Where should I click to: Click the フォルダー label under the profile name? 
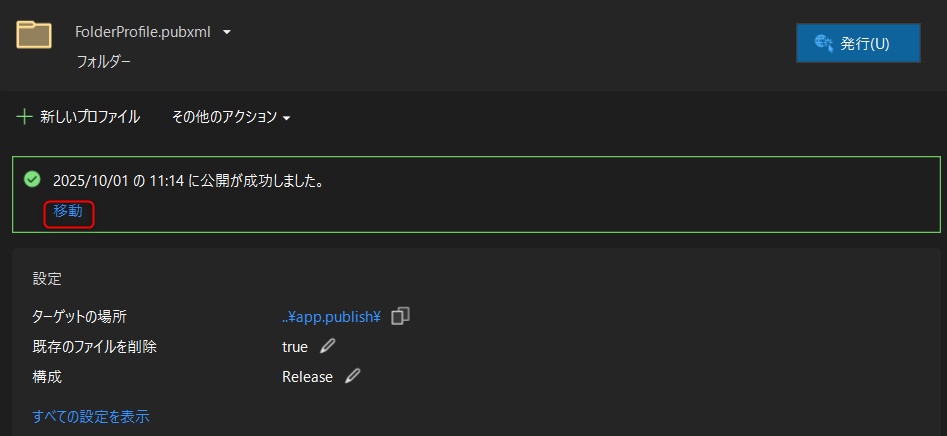click(104, 61)
